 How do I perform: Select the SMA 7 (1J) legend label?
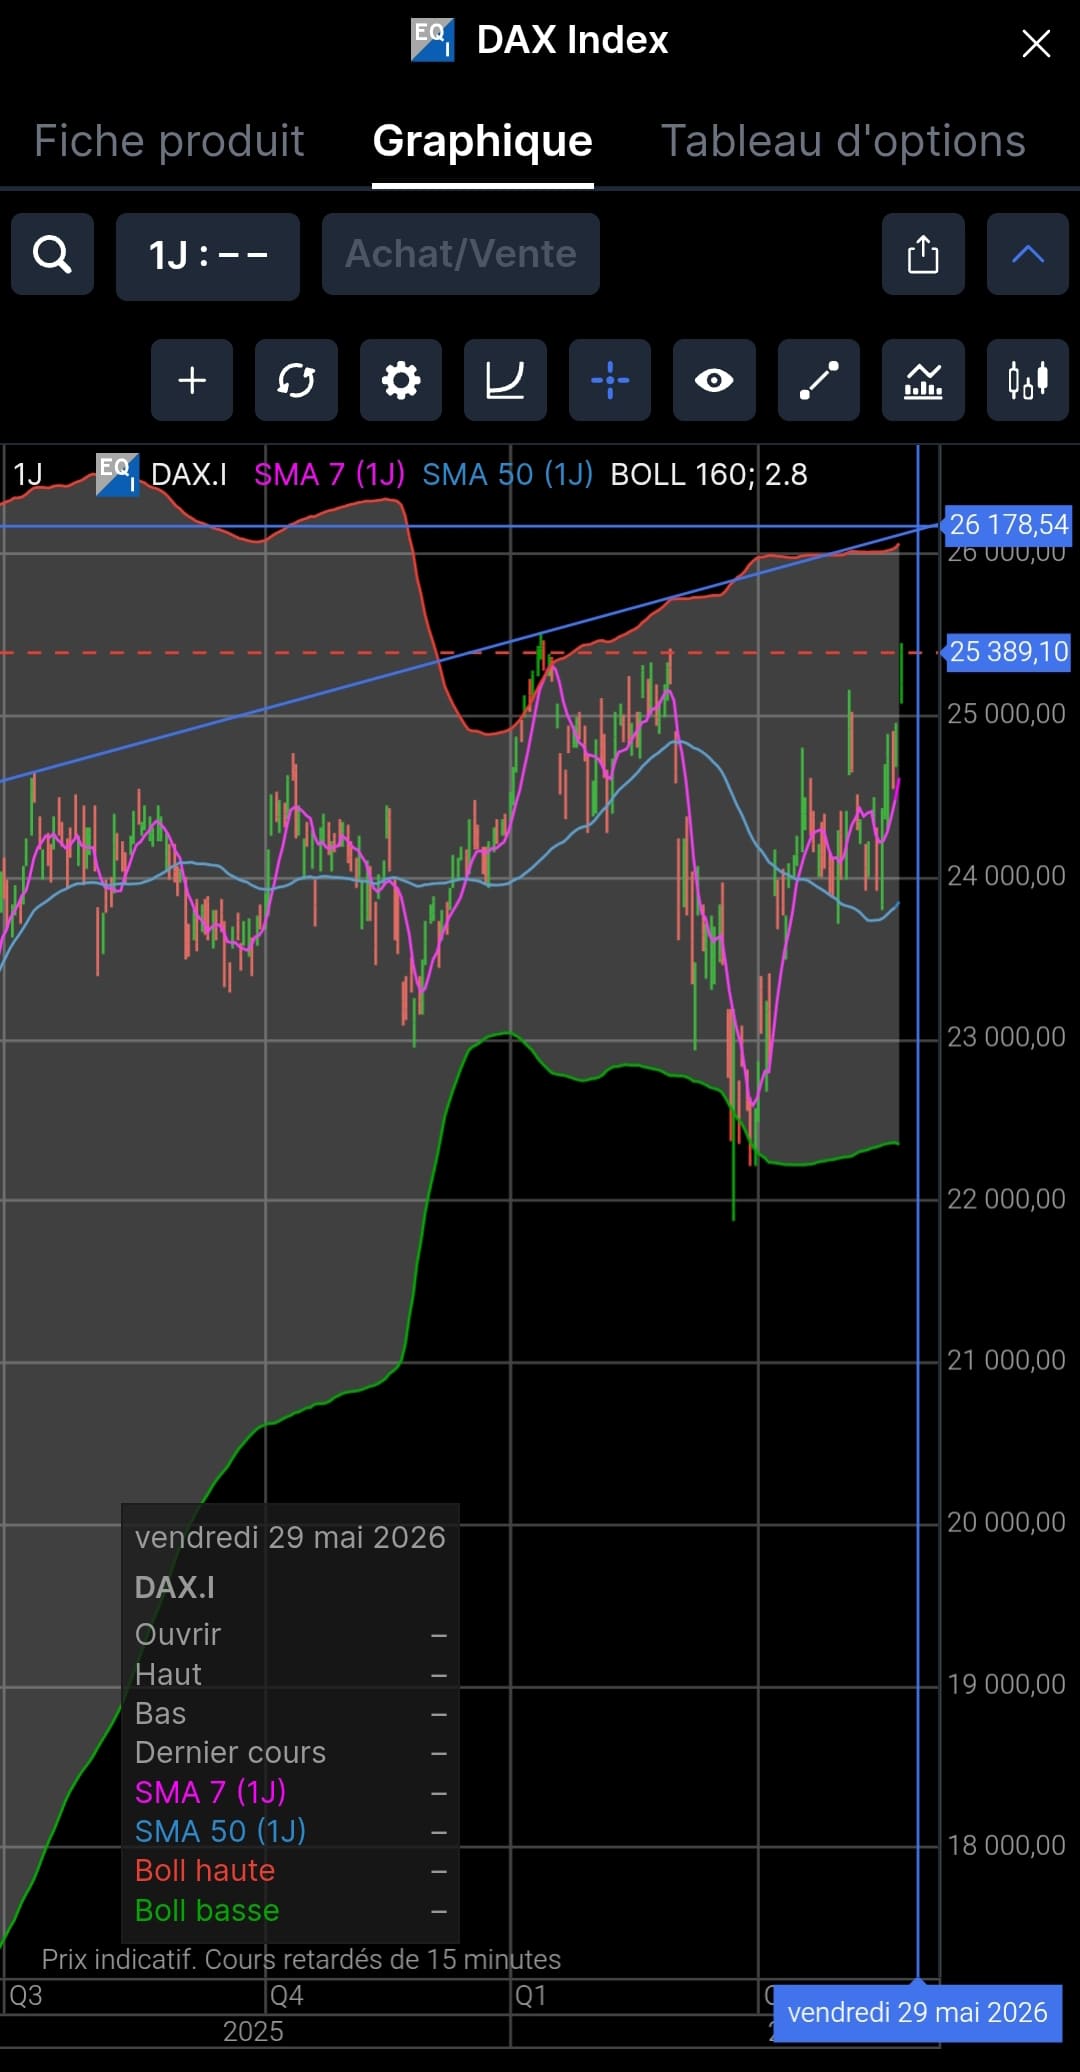tap(329, 474)
